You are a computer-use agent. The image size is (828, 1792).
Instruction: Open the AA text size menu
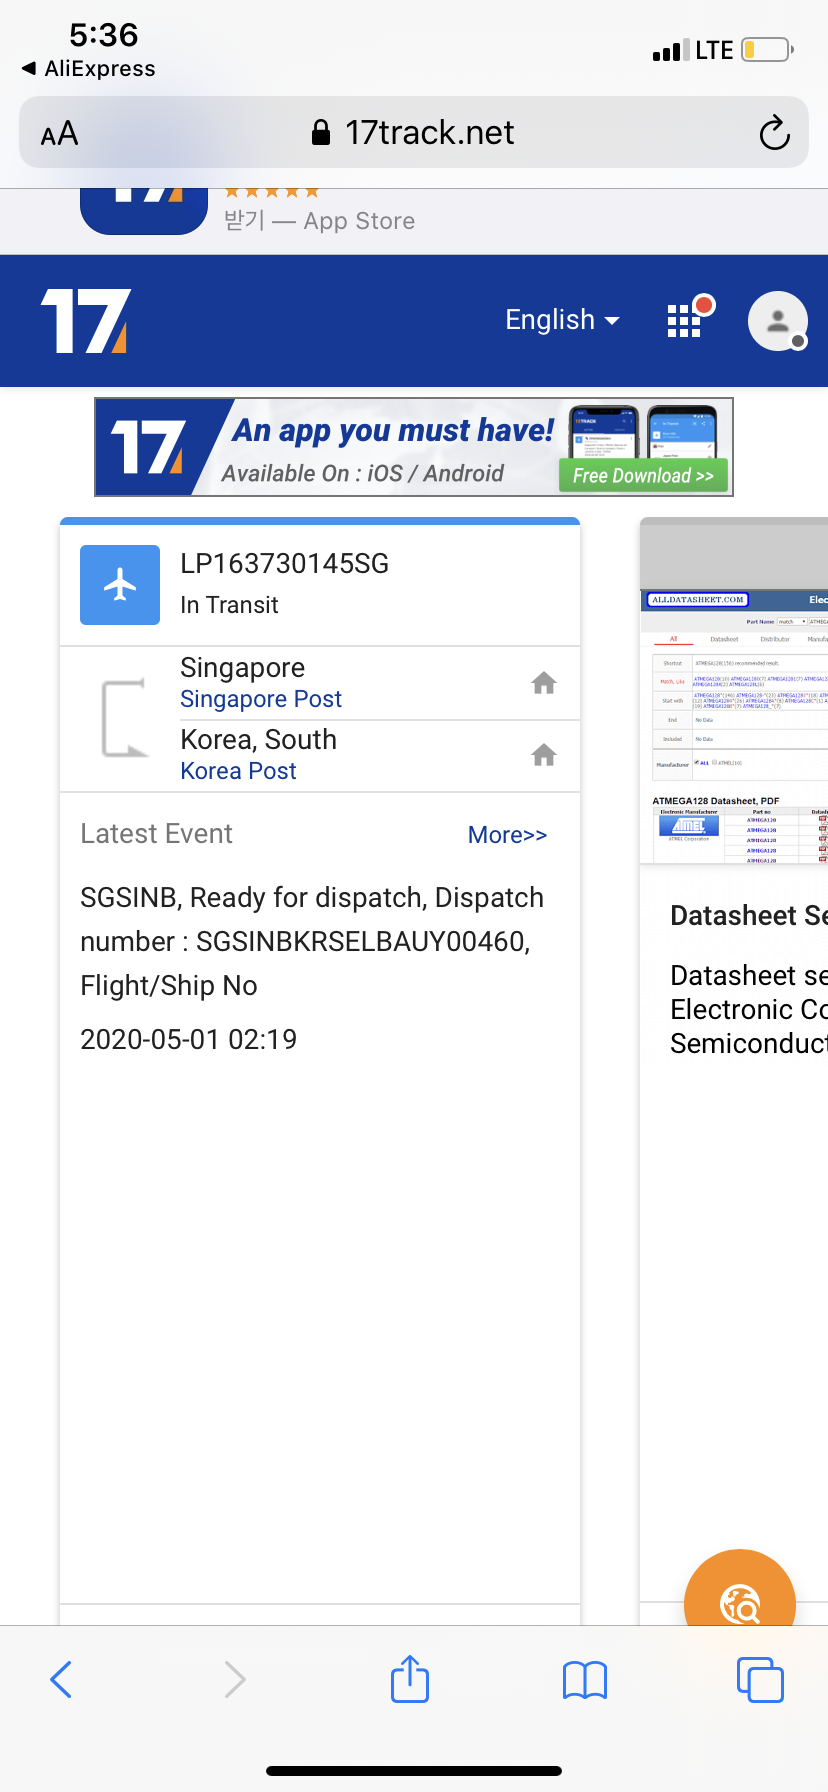tap(59, 133)
